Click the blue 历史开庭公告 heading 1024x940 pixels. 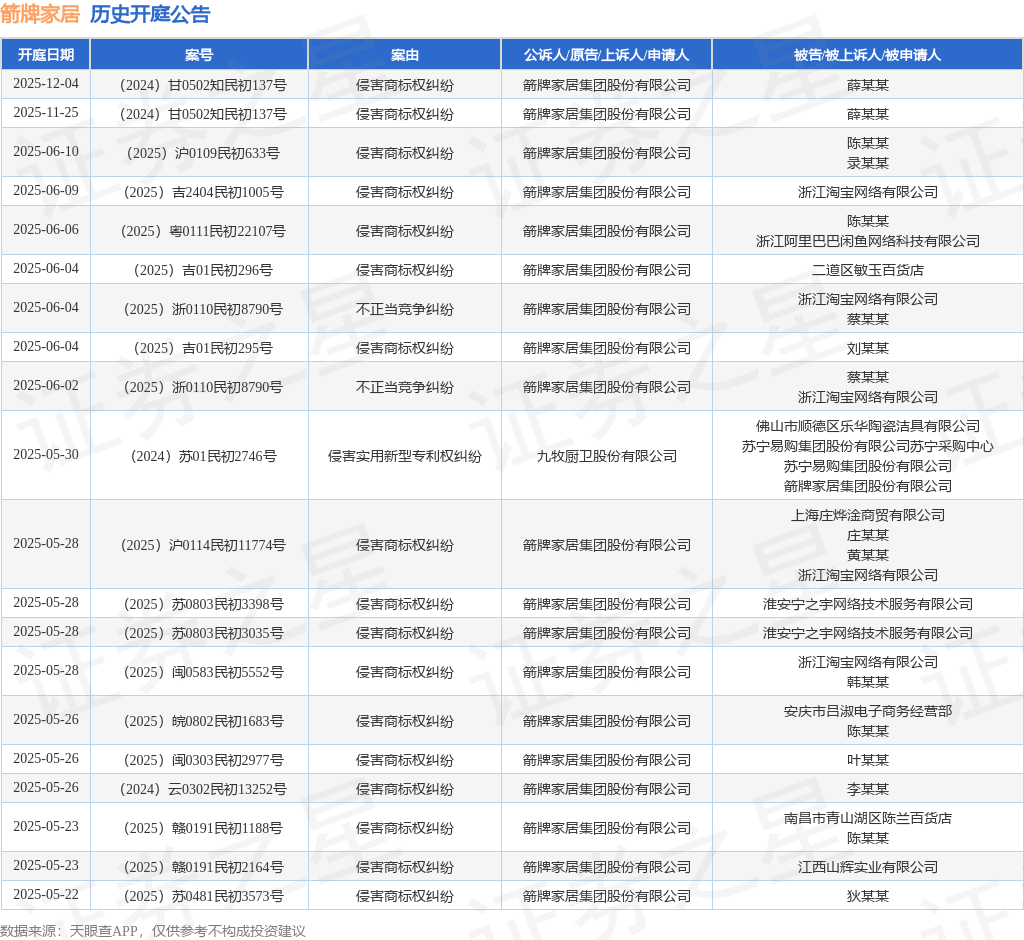click(x=150, y=14)
